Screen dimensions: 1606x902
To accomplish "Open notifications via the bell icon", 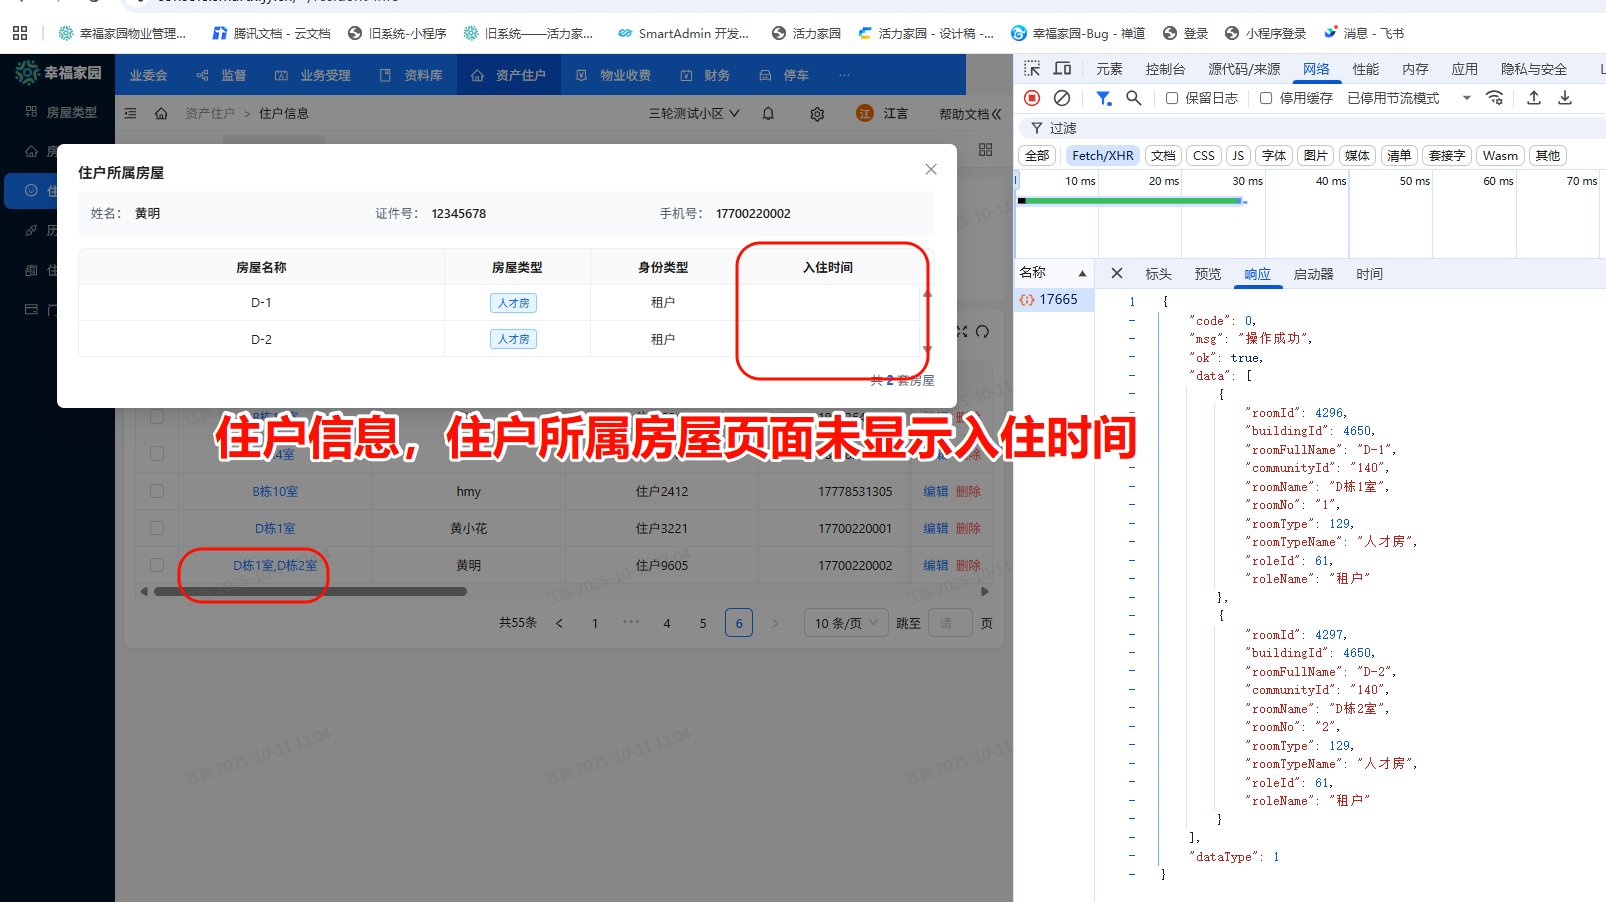I will coord(767,113).
